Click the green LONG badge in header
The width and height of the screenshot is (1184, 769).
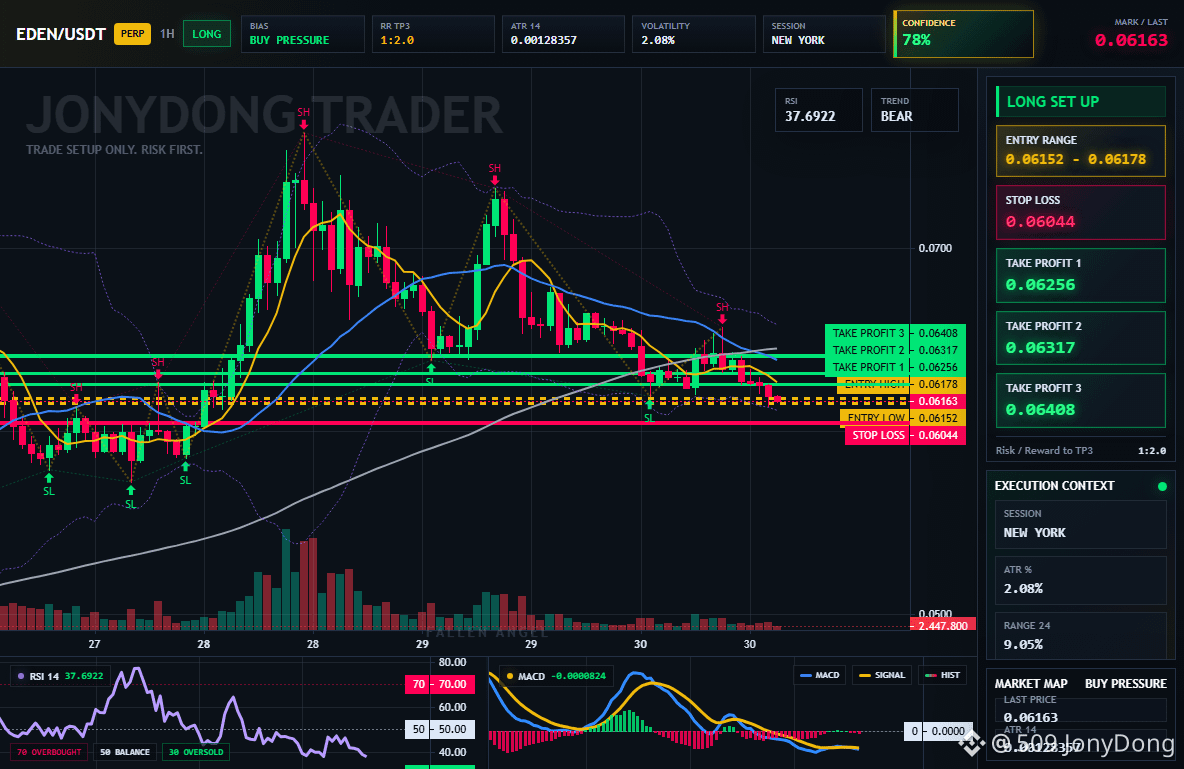tap(207, 34)
